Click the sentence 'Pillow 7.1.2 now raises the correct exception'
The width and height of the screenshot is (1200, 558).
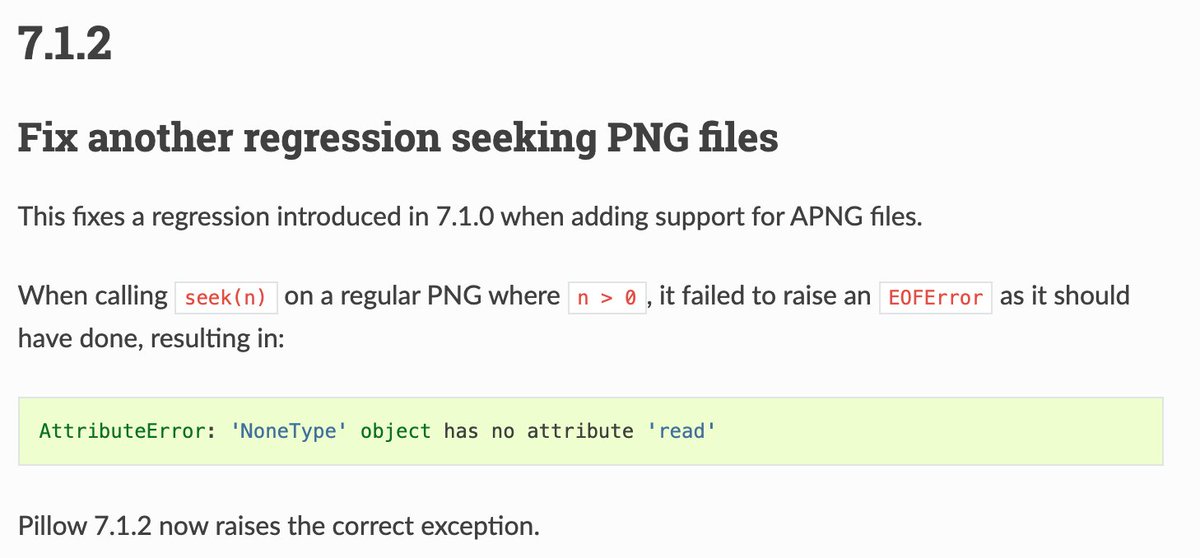tap(279, 525)
